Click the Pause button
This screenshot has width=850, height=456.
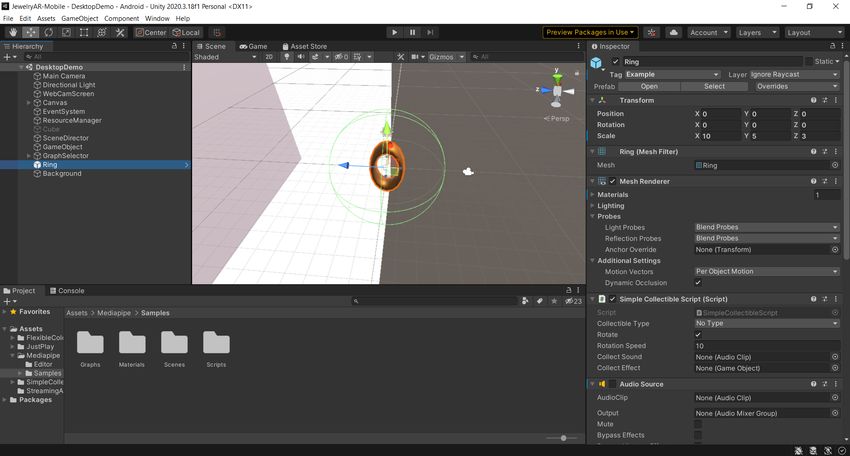point(412,32)
